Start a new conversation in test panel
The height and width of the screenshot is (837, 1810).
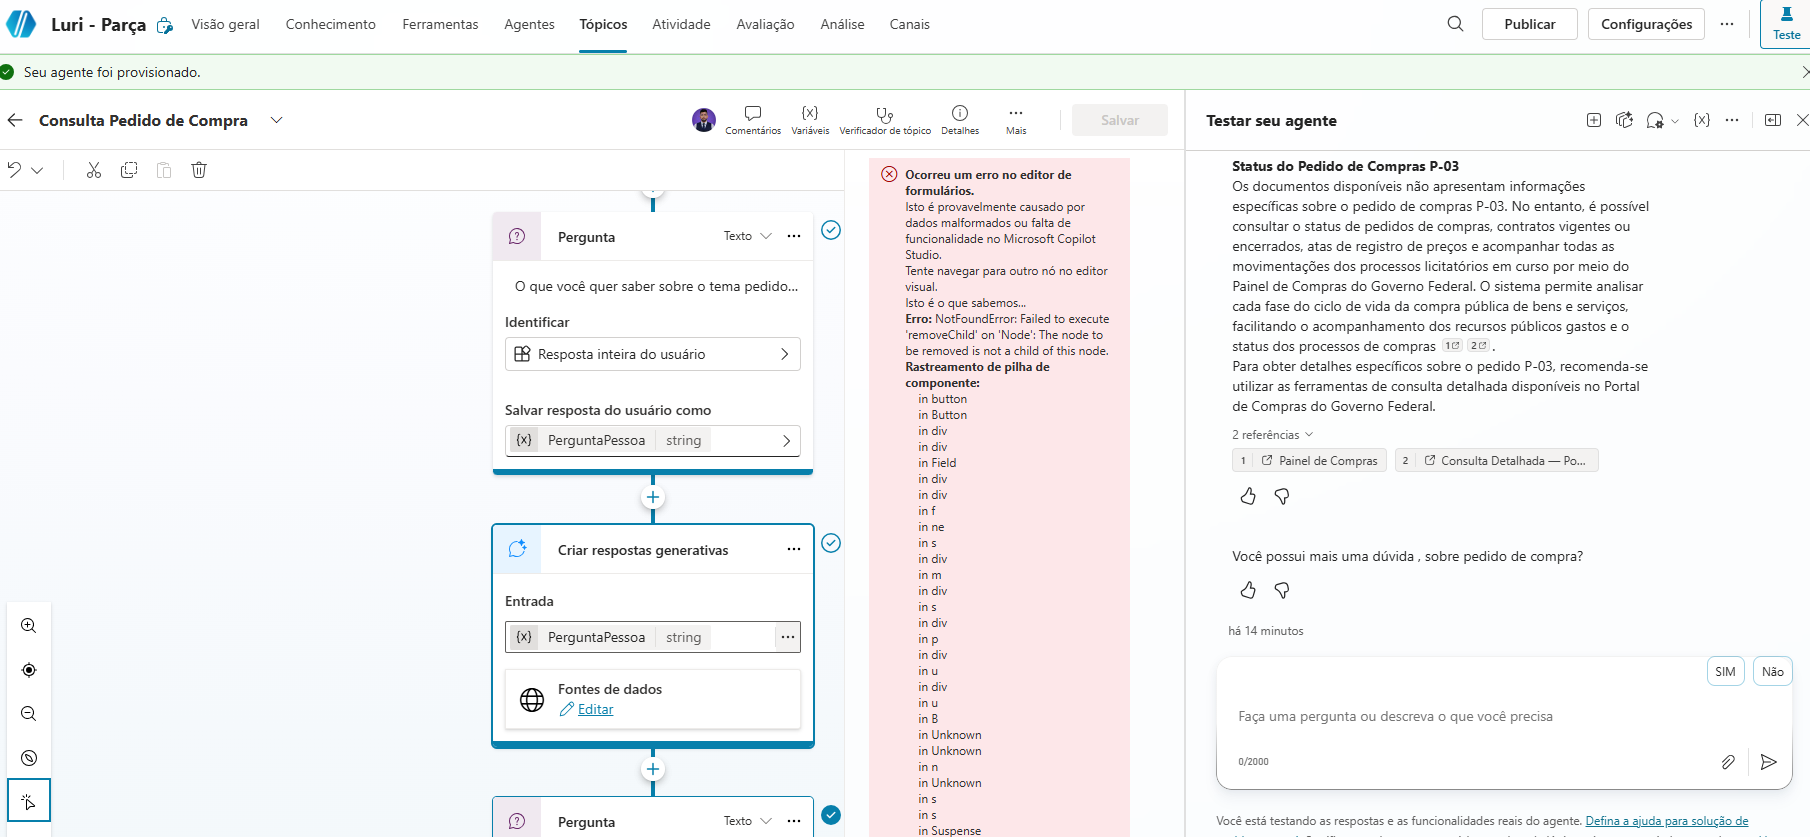[1594, 120]
